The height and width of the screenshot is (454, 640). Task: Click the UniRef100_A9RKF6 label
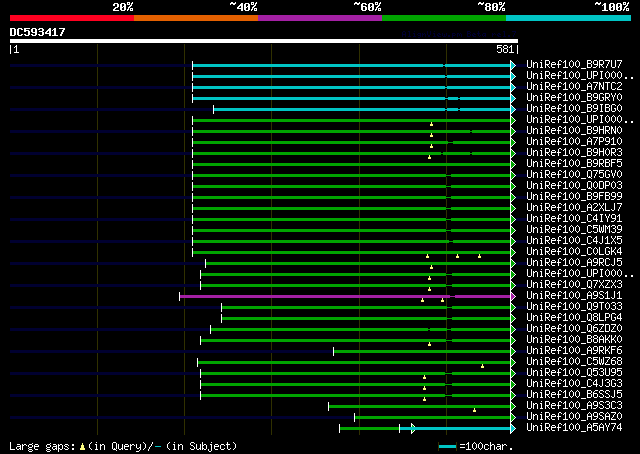point(574,351)
